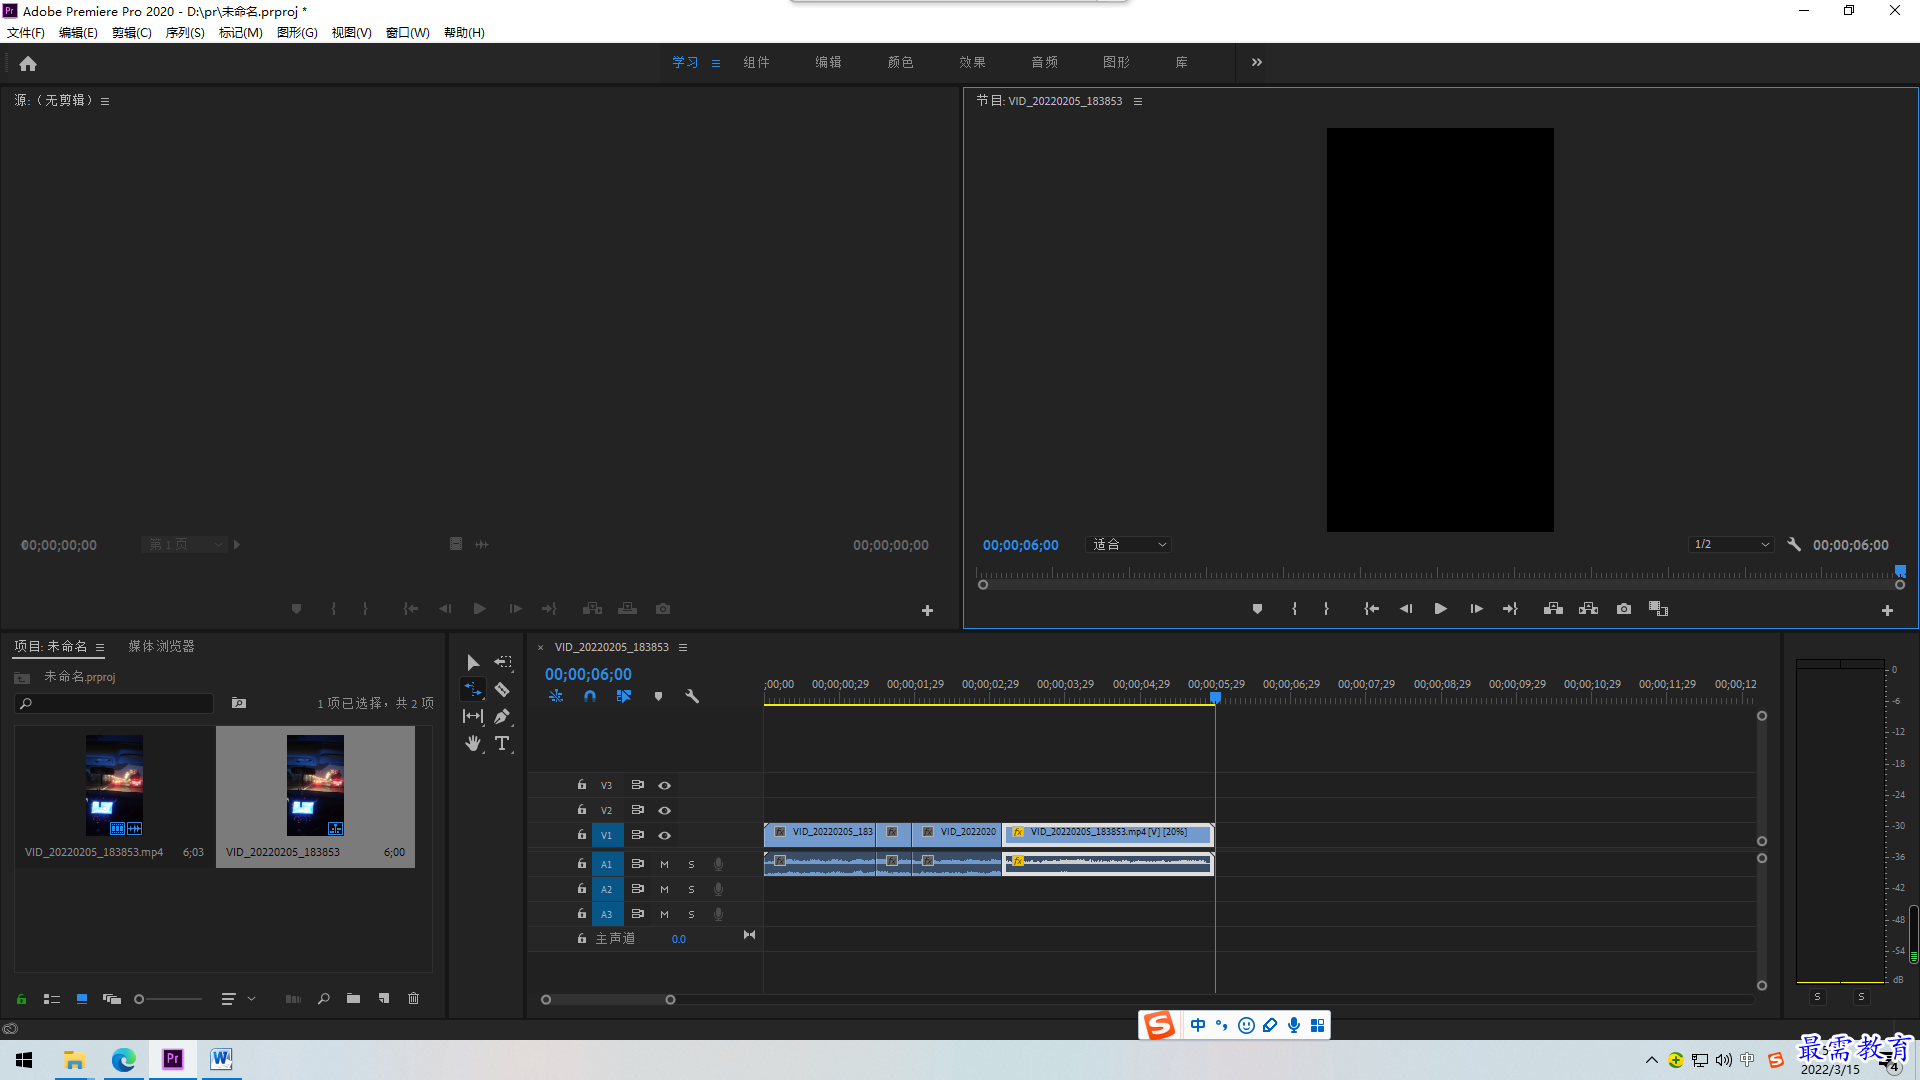Go to In point in Program monitor
The height and width of the screenshot is (1080, 1920).
click(x=1371, y=608)
